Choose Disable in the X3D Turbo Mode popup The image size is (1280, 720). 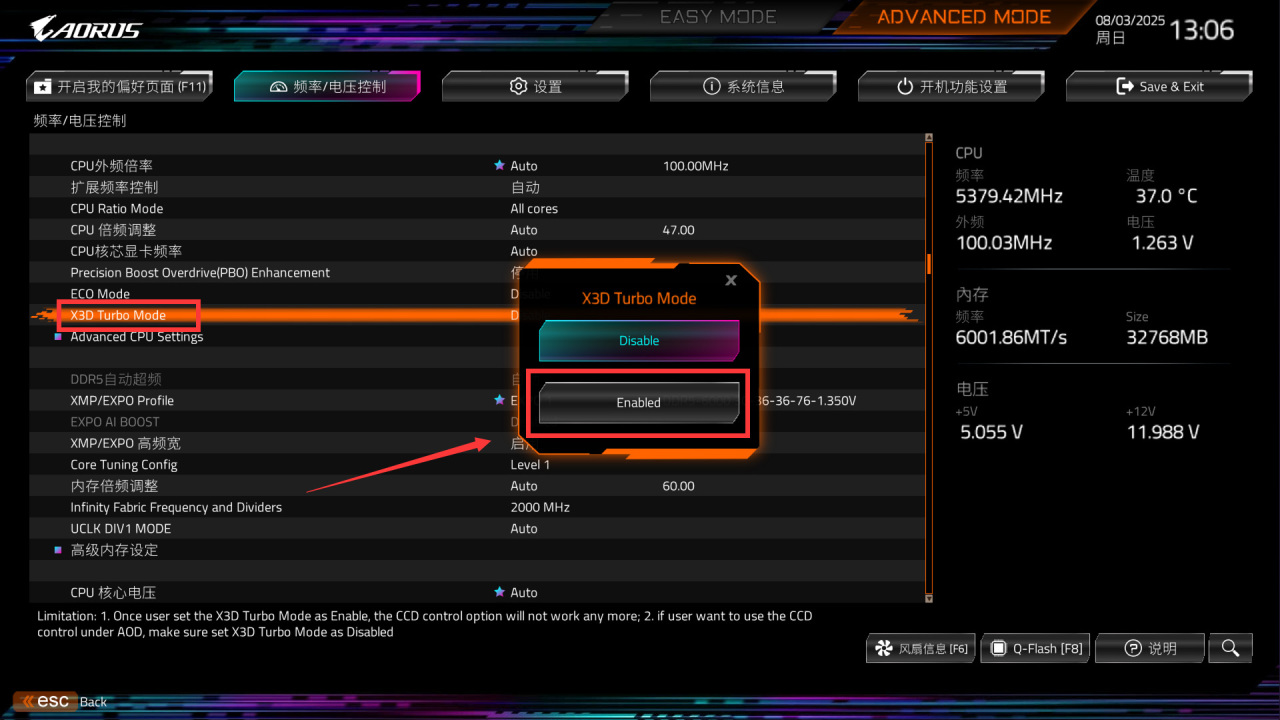(639, 341)
